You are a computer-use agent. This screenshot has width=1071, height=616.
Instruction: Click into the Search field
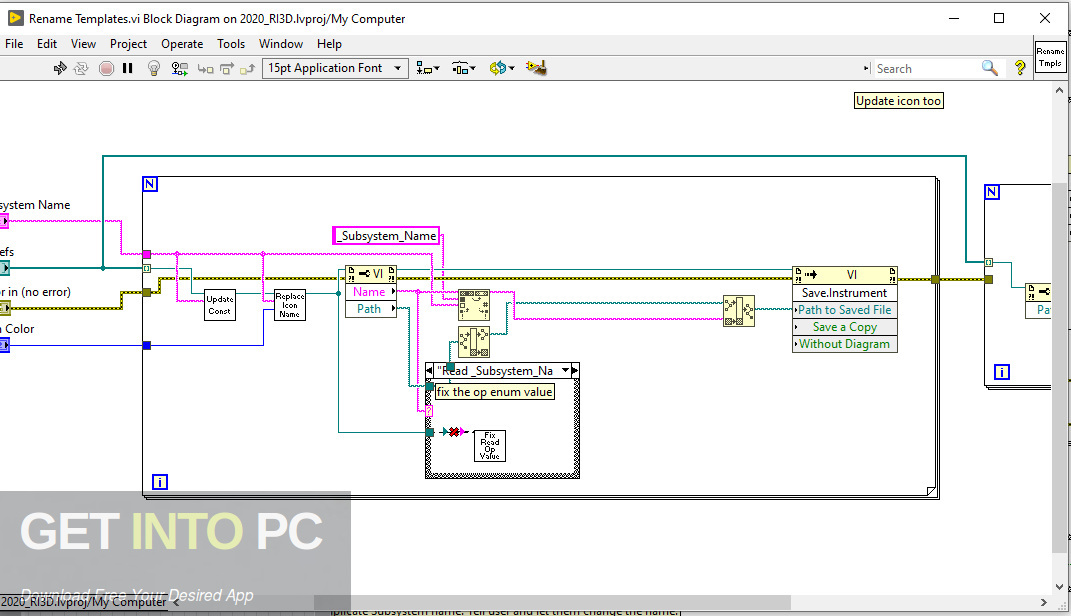[927, 68]
